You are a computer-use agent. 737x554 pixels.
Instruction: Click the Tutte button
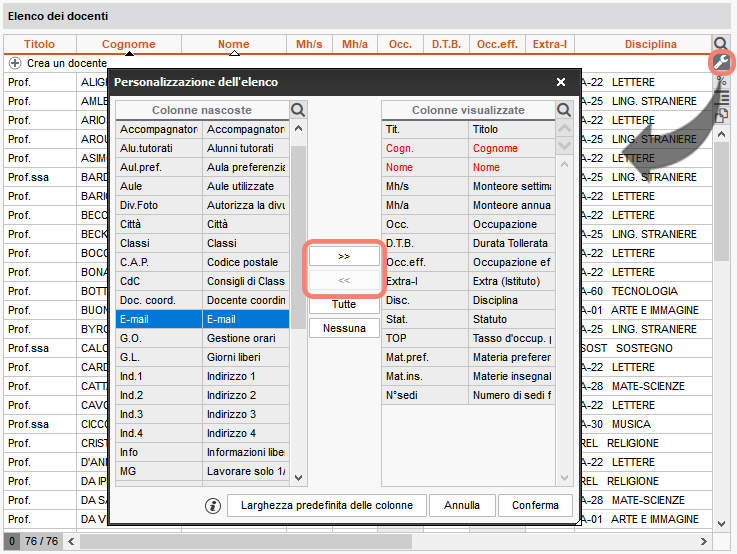[344, 304]
